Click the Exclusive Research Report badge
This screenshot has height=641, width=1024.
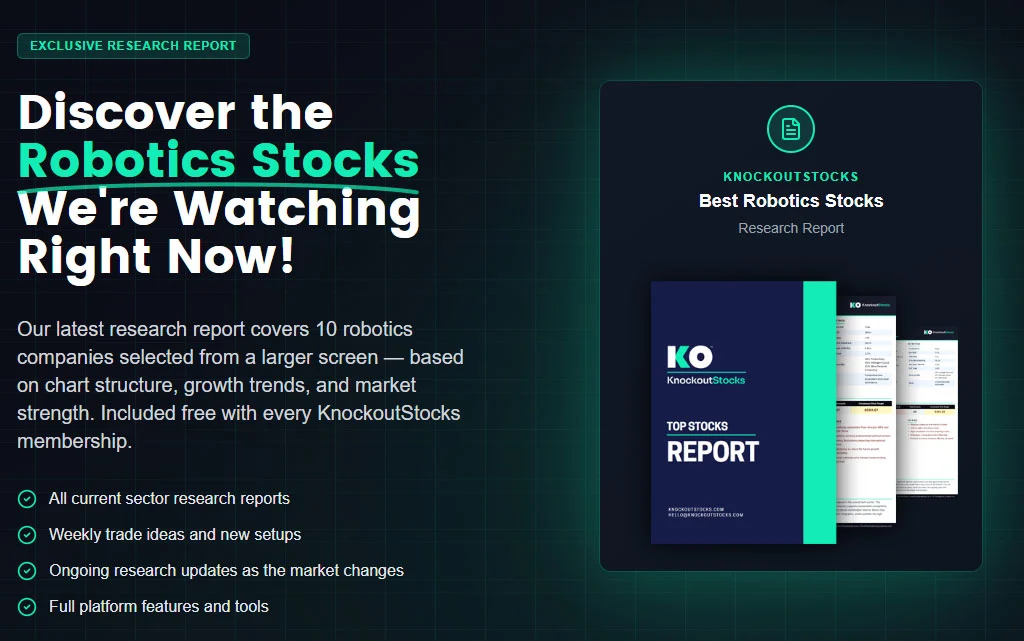click(133, 46)
